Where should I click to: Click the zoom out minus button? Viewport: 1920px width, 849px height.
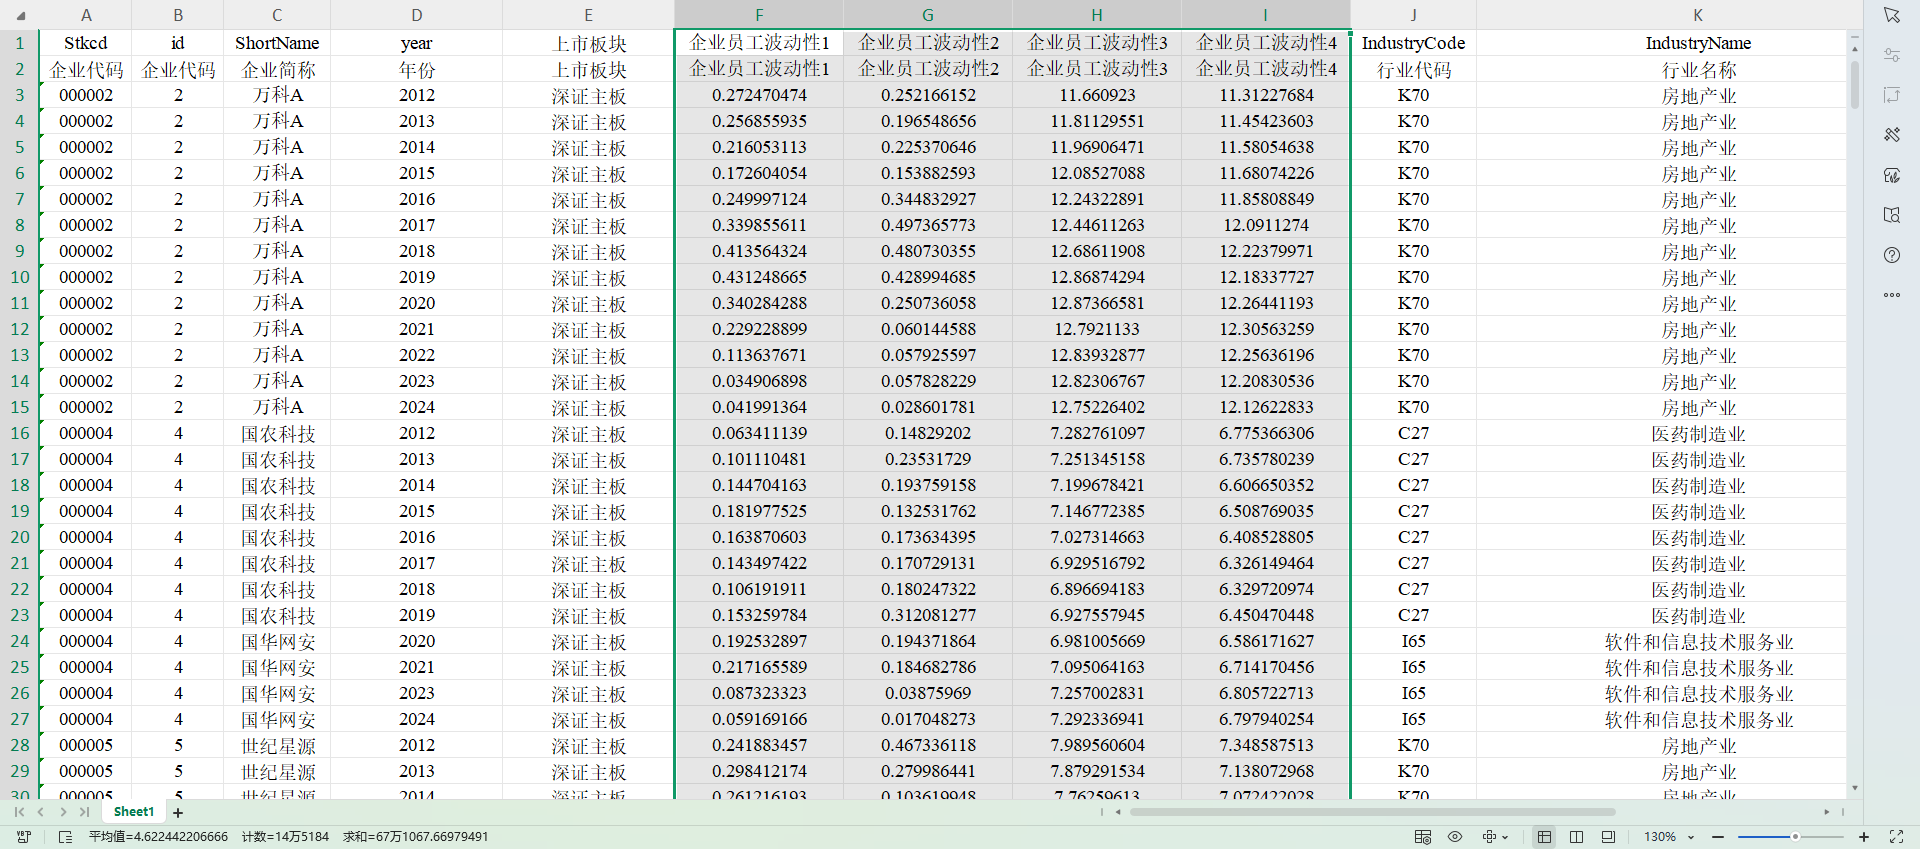(1718, 837)
